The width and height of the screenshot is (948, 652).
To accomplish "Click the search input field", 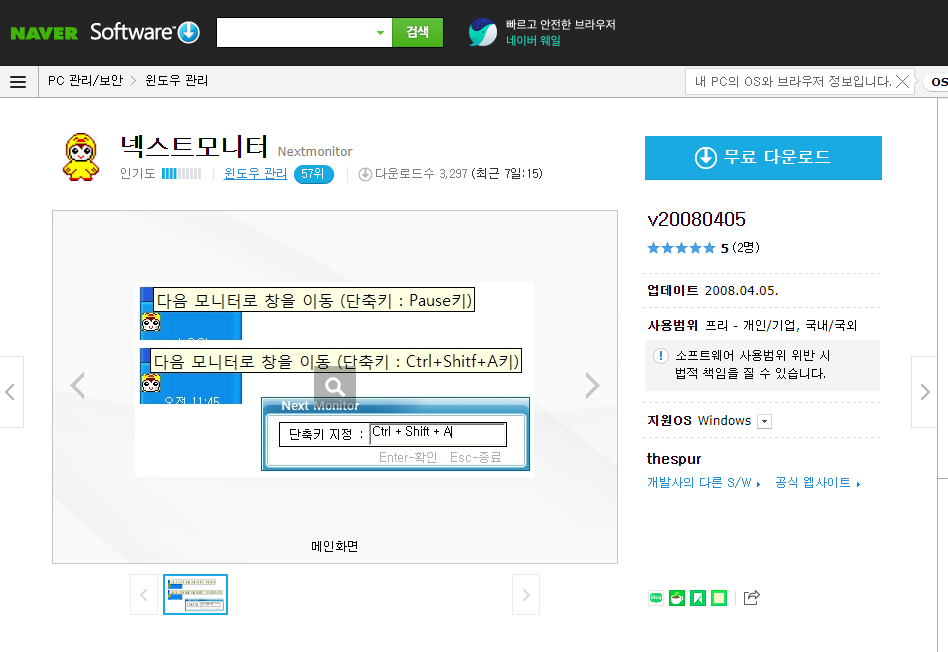I will (x=295, y=33).
